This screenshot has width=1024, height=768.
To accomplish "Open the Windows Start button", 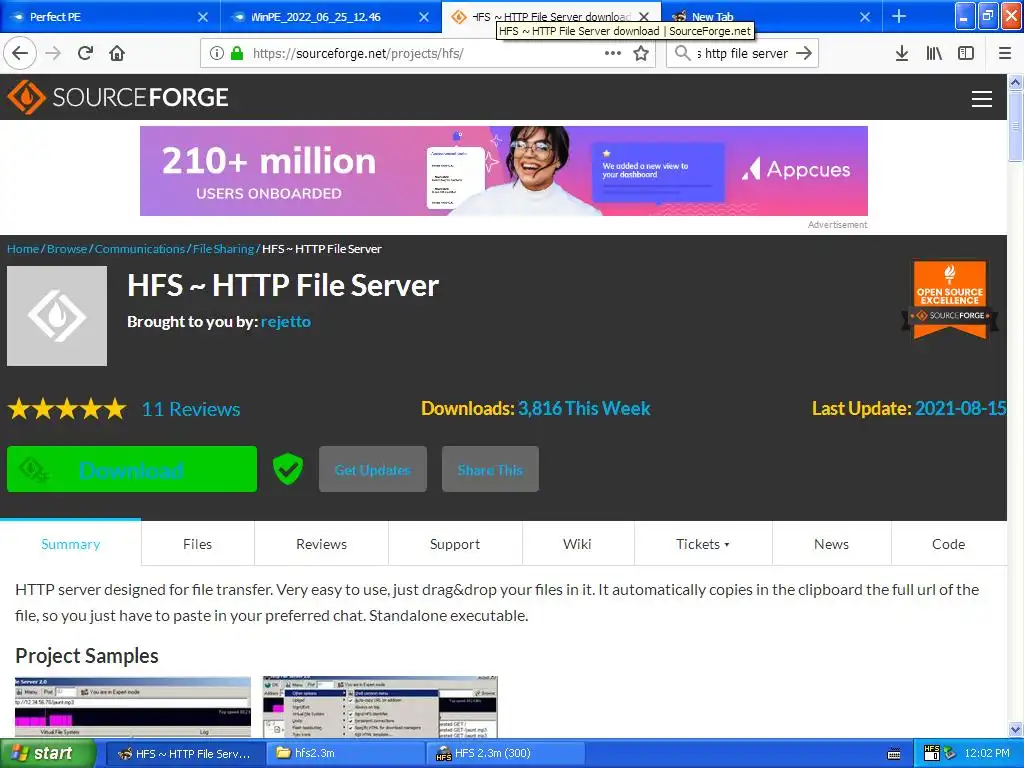I will click(47, 753).
